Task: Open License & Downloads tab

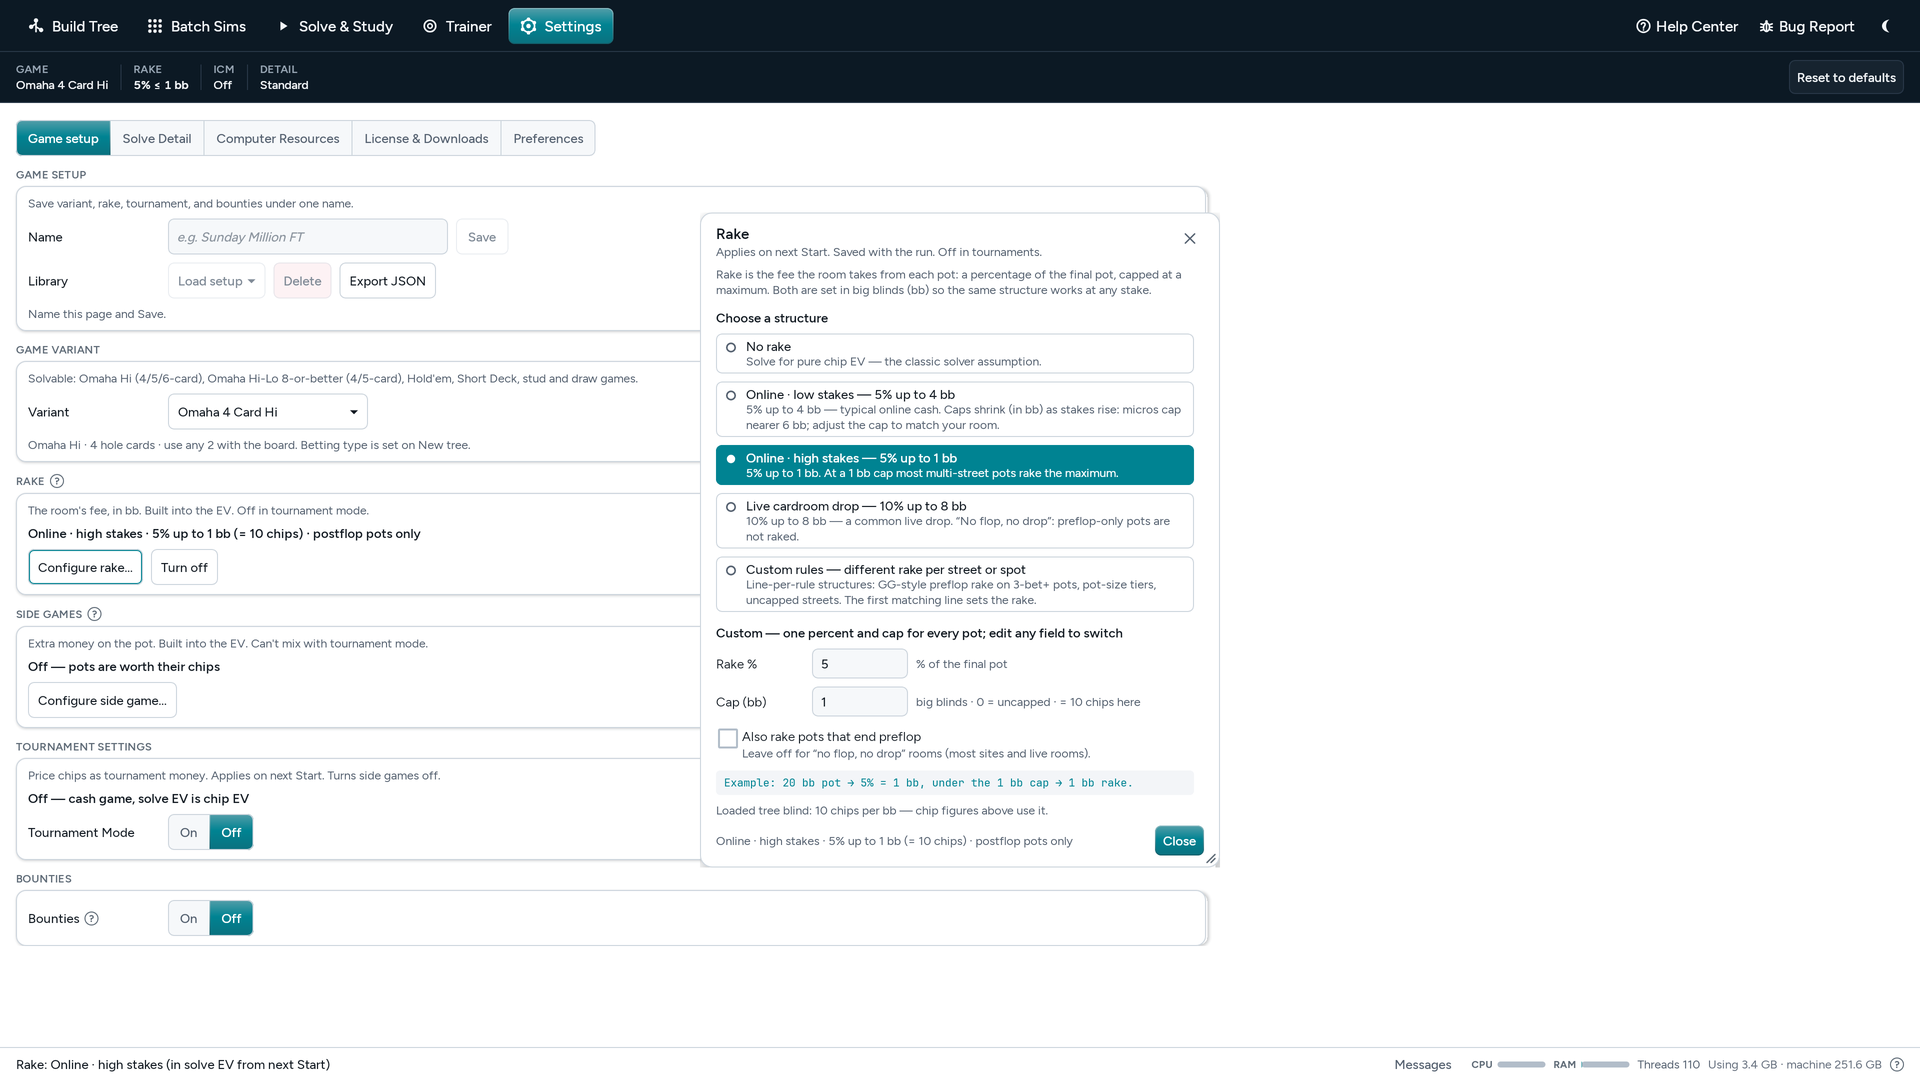Action: click(x=426, y=138)
